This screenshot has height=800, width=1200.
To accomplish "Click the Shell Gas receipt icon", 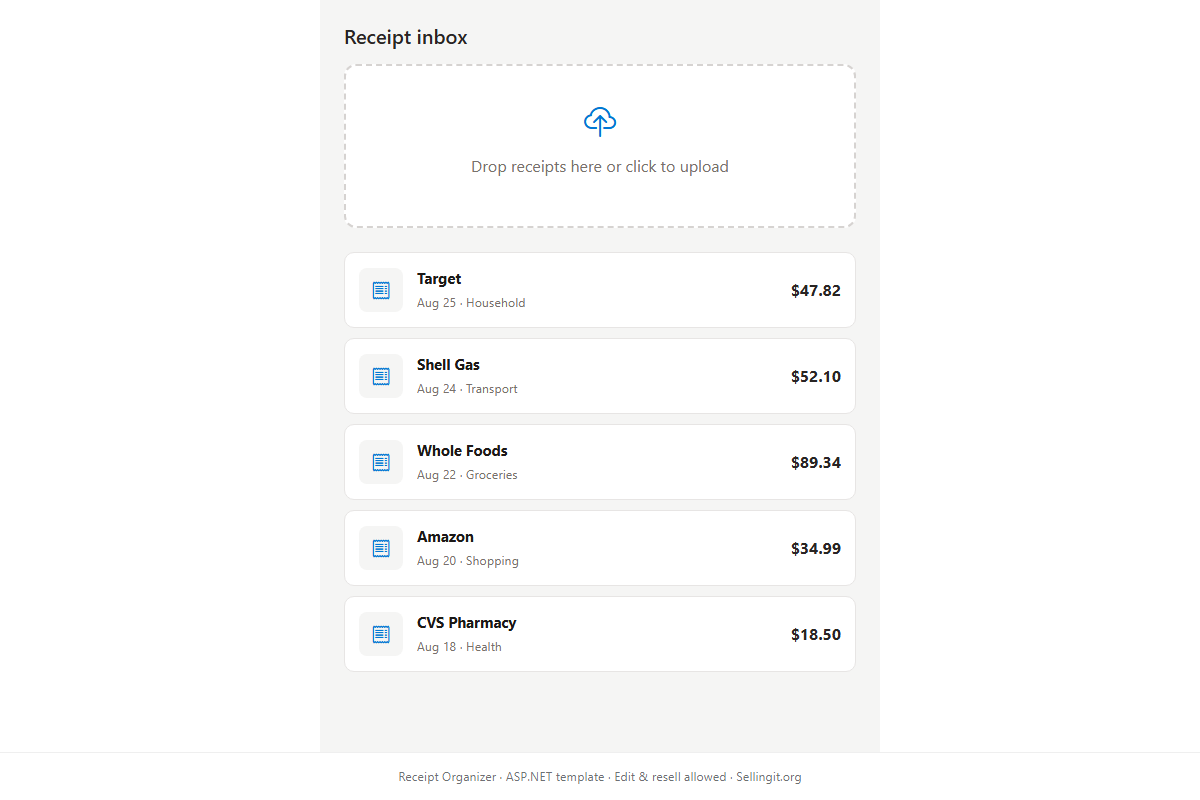I will 381,376.
